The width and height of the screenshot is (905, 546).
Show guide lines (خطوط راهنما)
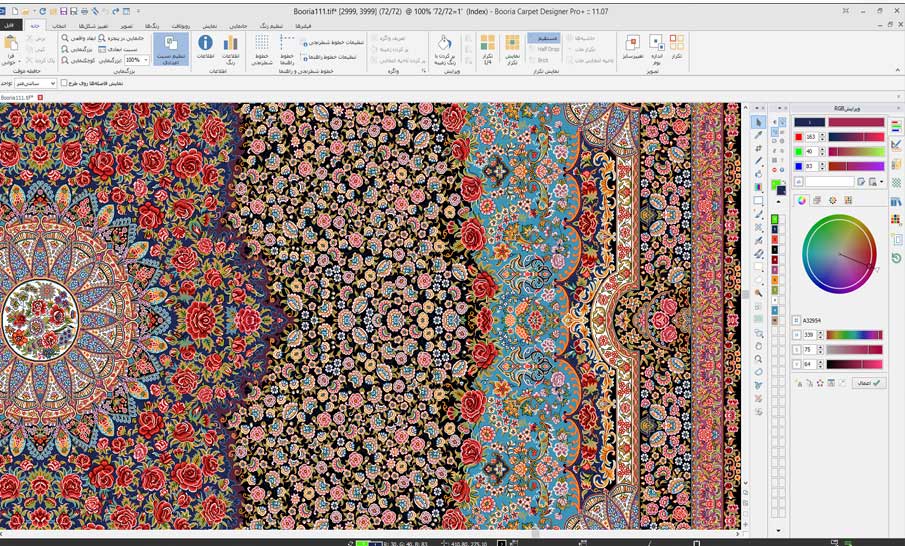point(287,48)
